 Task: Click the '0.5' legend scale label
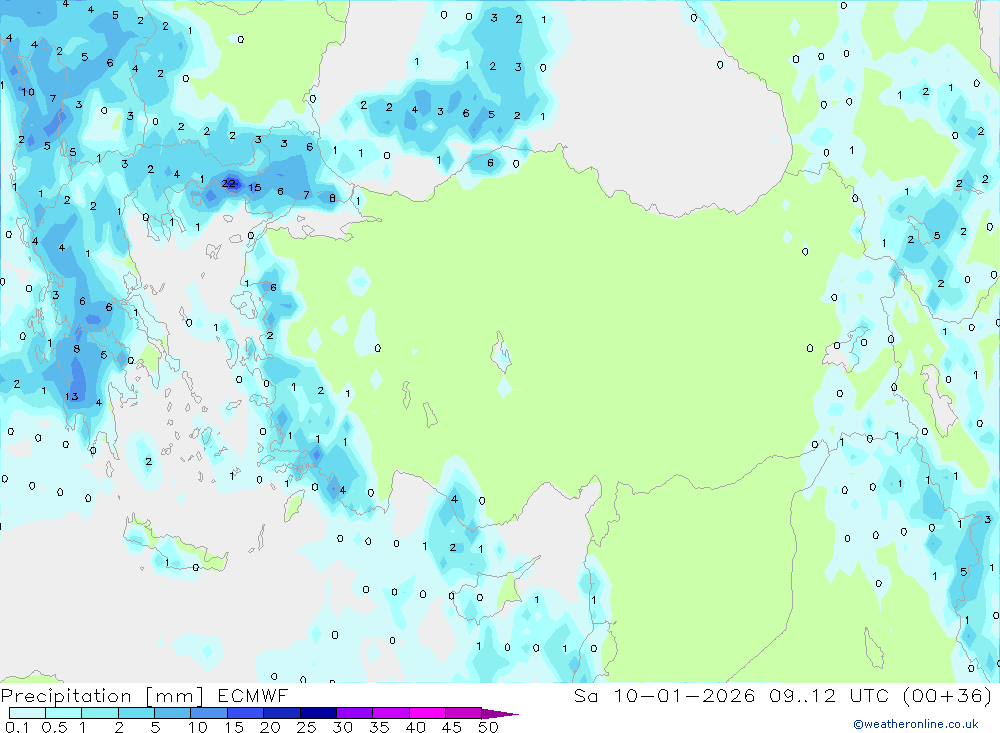click(x=54, y=727)
